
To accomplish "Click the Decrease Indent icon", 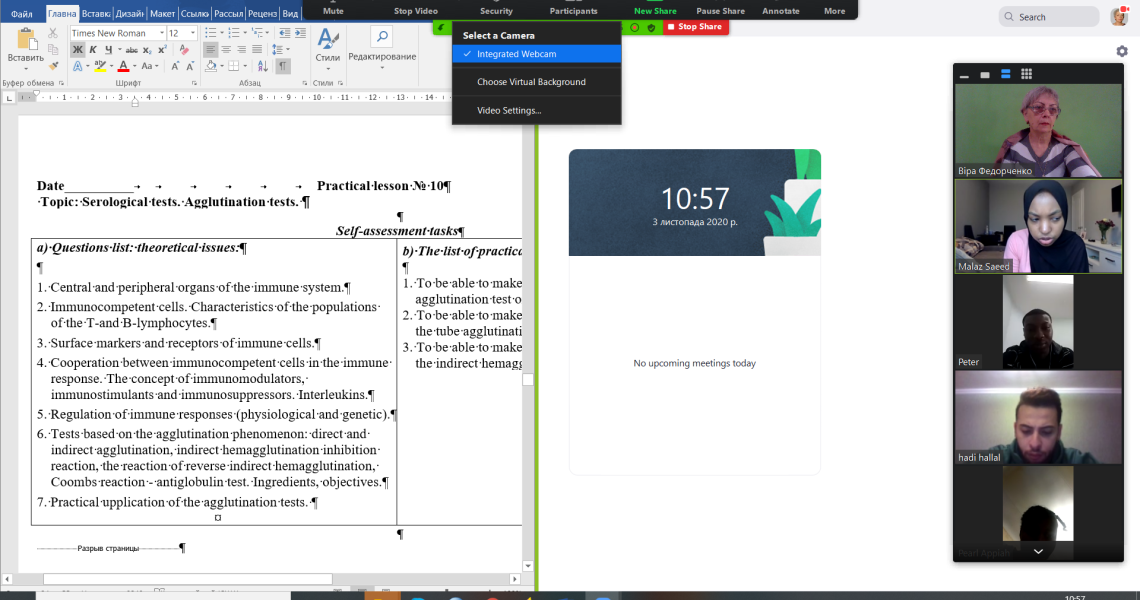I will (x=284, y=33).
